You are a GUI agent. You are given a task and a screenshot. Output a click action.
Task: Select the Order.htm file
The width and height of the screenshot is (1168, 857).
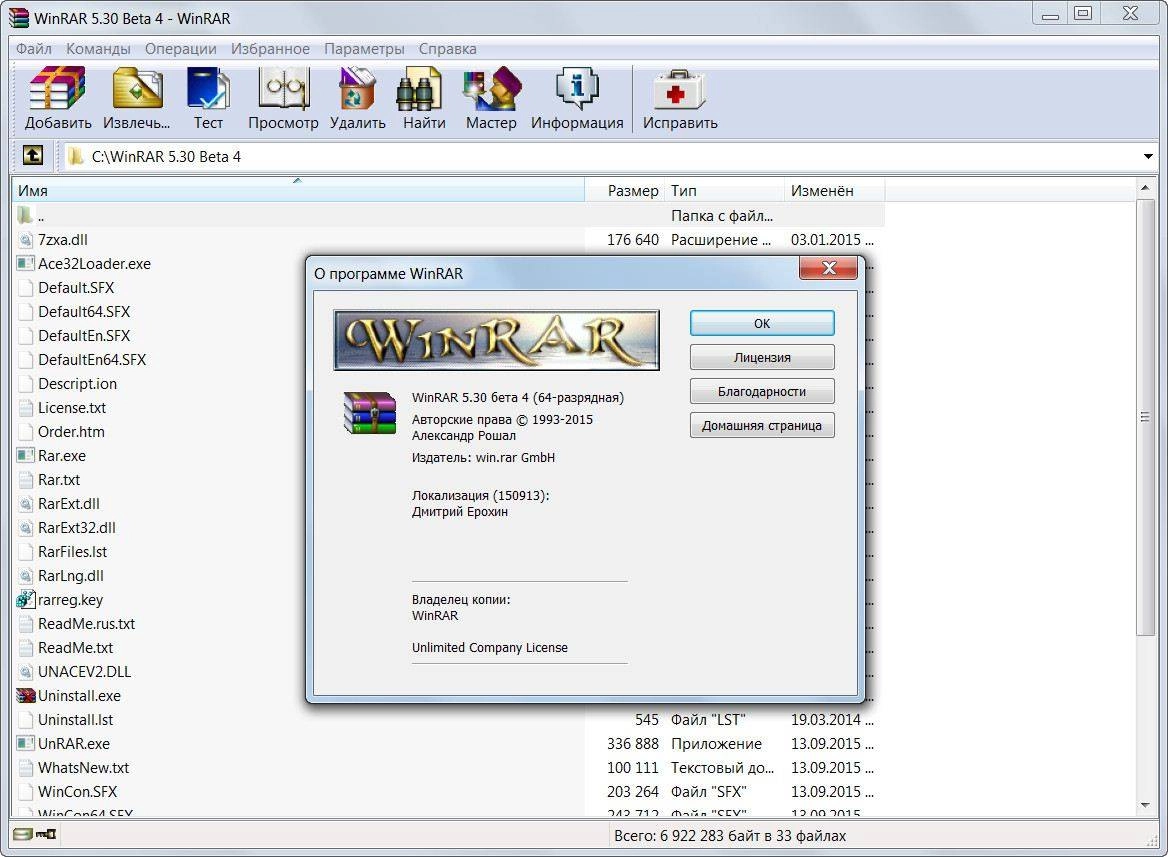pyautogui.click(x=72, y=431)
